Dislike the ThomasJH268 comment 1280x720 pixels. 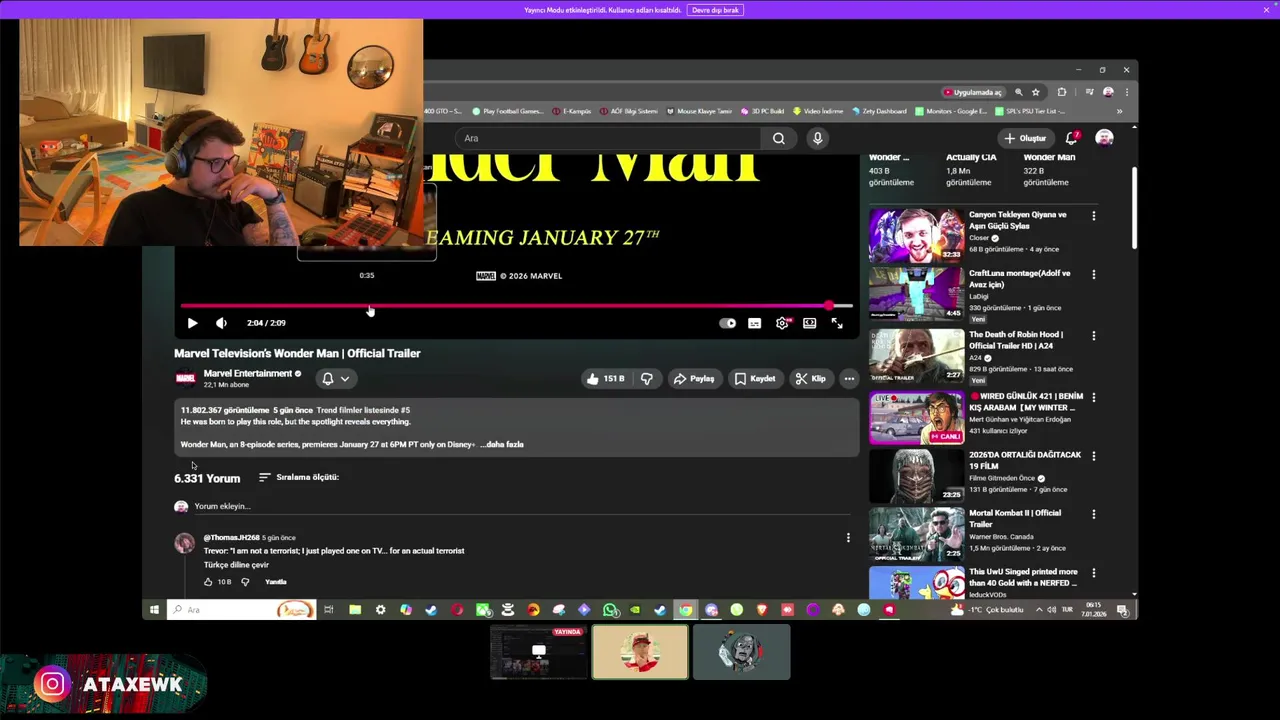pos(245,582)
